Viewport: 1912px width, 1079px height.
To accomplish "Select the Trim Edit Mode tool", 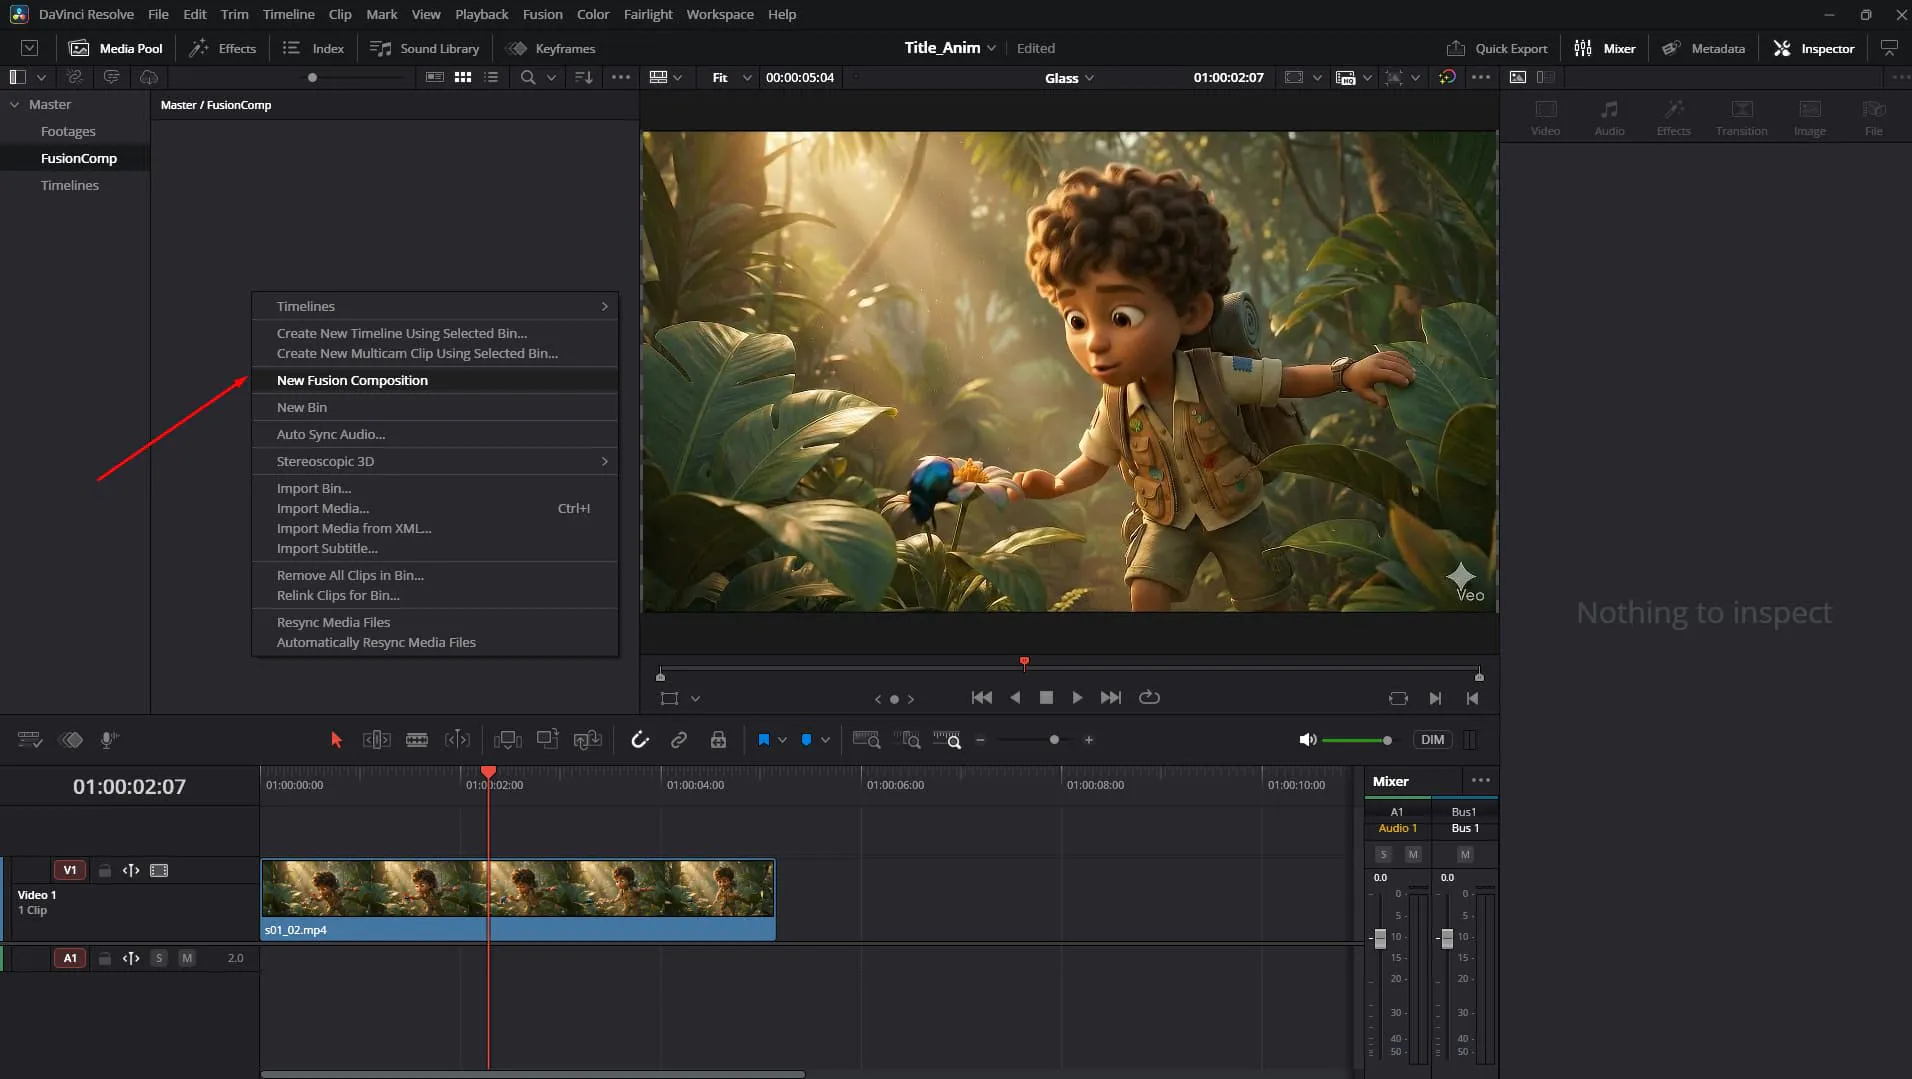I will click(376, 740).
